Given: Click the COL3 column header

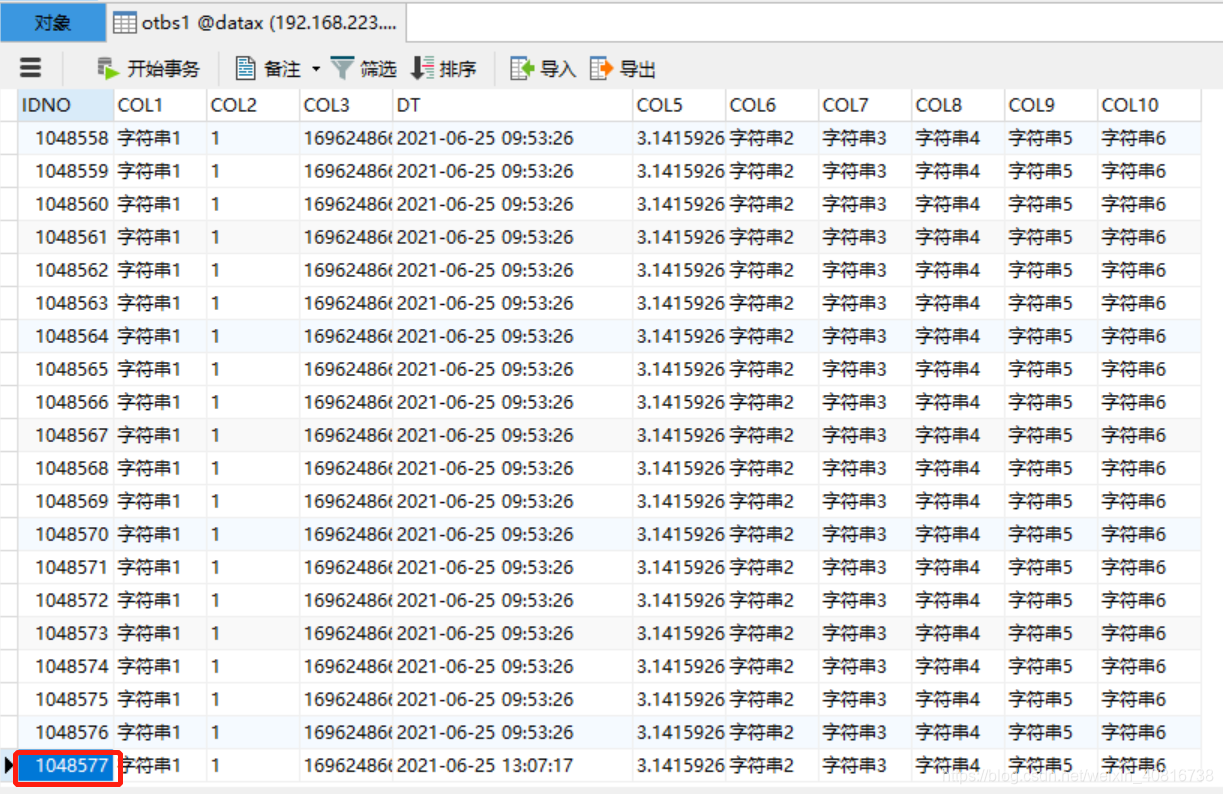Looking at the screenshot, I should pos(346,105).
